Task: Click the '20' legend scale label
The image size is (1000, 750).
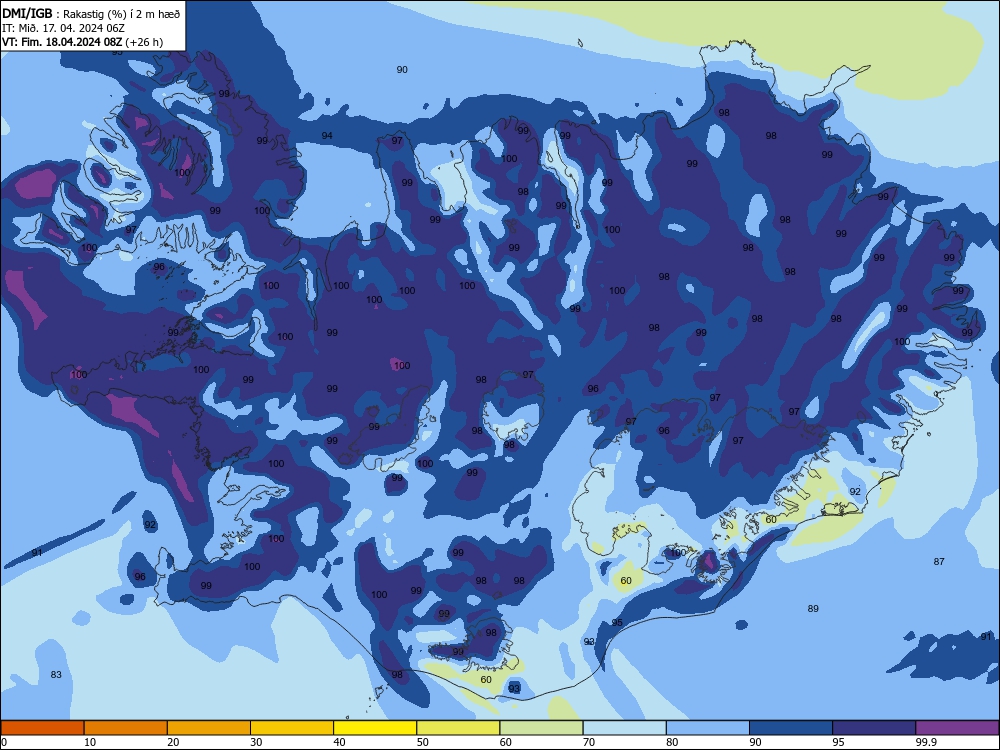Action: (173, 742)
